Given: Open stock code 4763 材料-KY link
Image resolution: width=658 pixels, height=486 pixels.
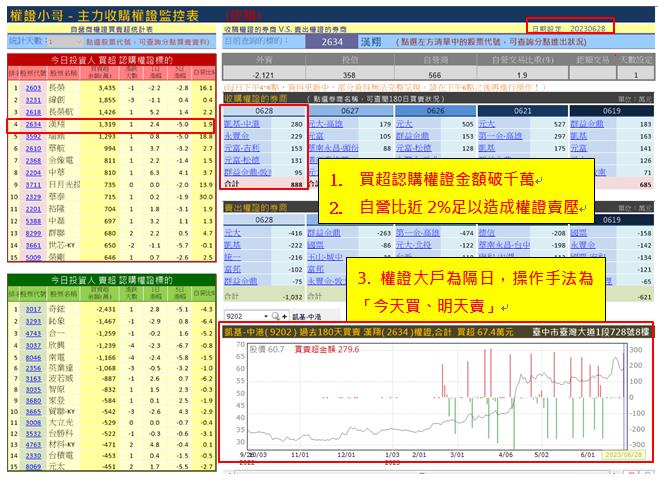Looking at the screenshot, I should 33,444.
